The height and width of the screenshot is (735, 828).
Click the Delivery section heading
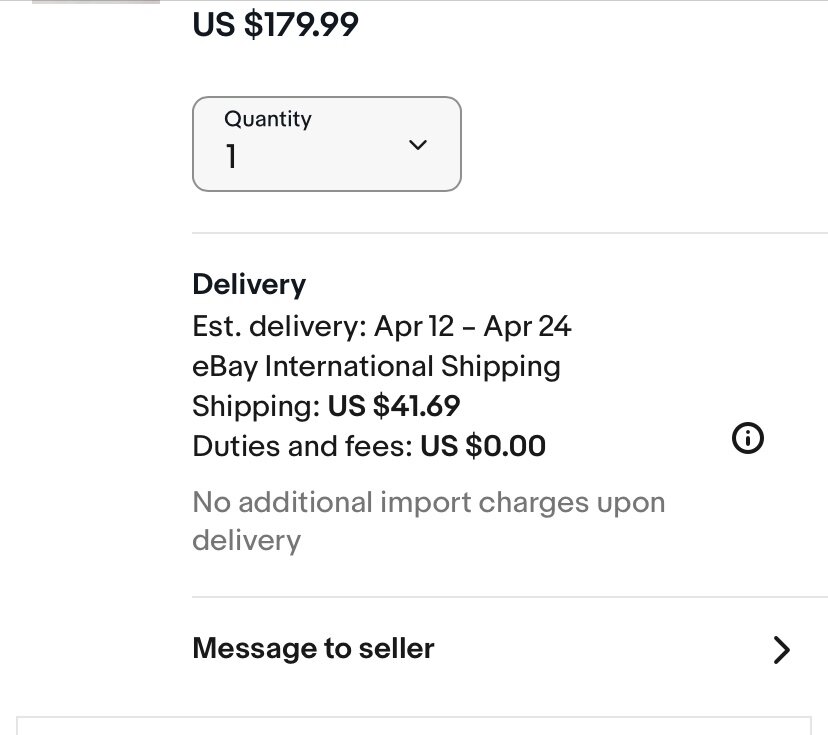tap(249, 285)
